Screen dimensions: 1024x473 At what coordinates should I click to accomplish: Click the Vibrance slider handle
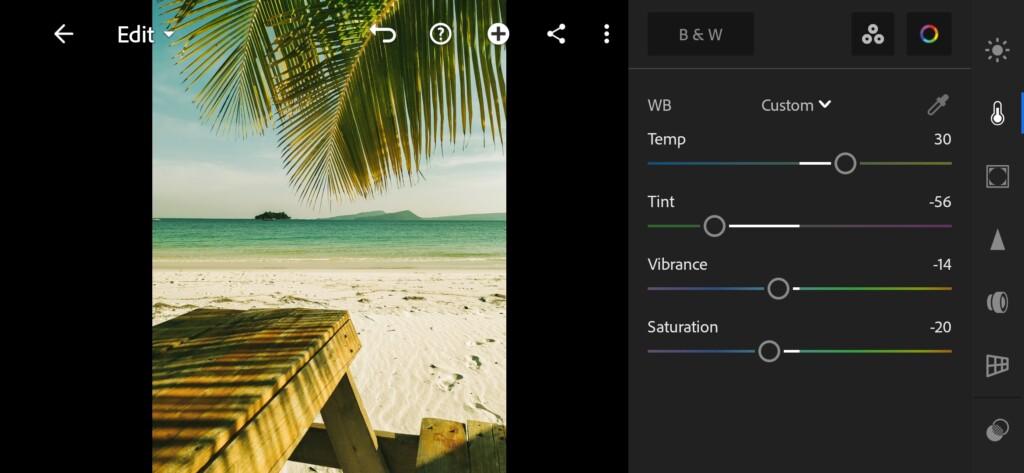778,289
